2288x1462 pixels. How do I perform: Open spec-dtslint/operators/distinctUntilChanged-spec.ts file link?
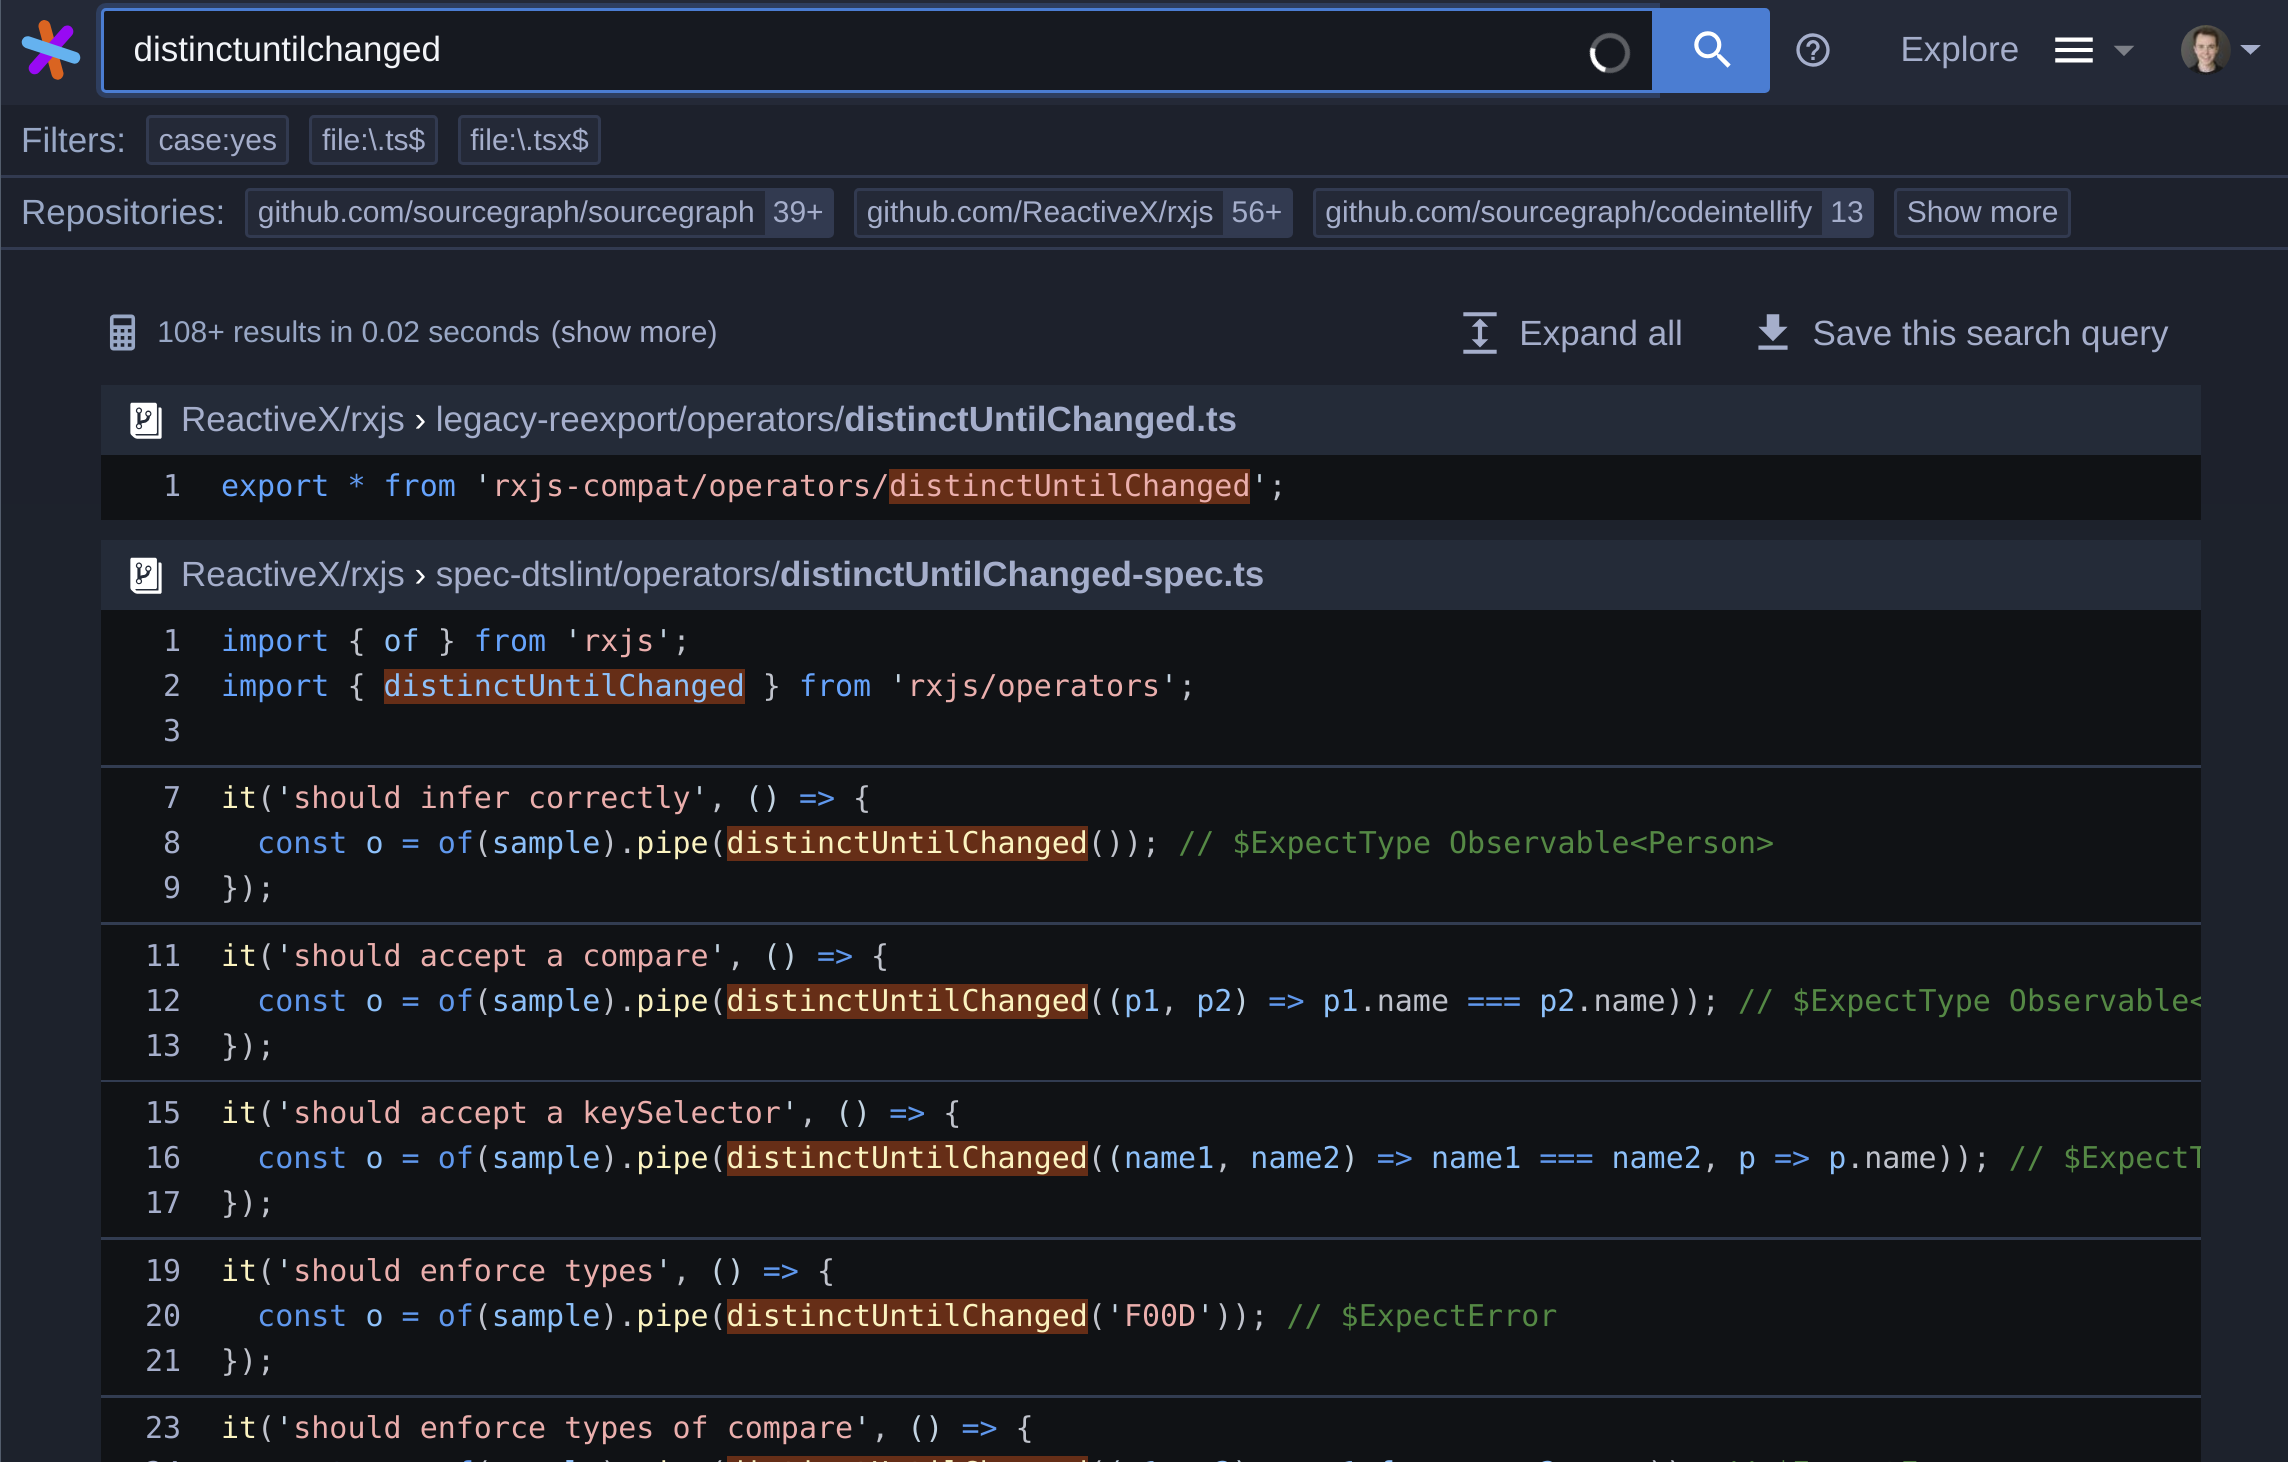[x=849, y=575]
